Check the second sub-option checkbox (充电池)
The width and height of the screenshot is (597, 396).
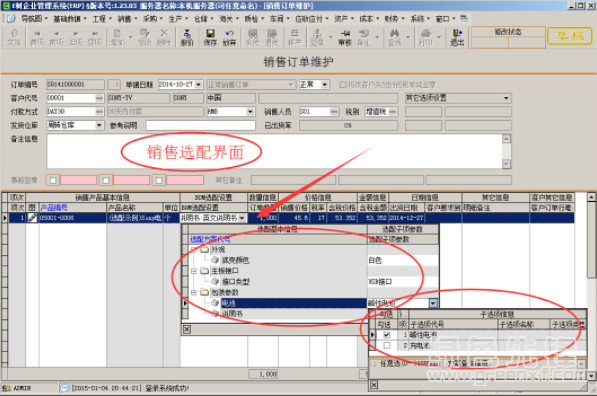(x=387, y=345)
